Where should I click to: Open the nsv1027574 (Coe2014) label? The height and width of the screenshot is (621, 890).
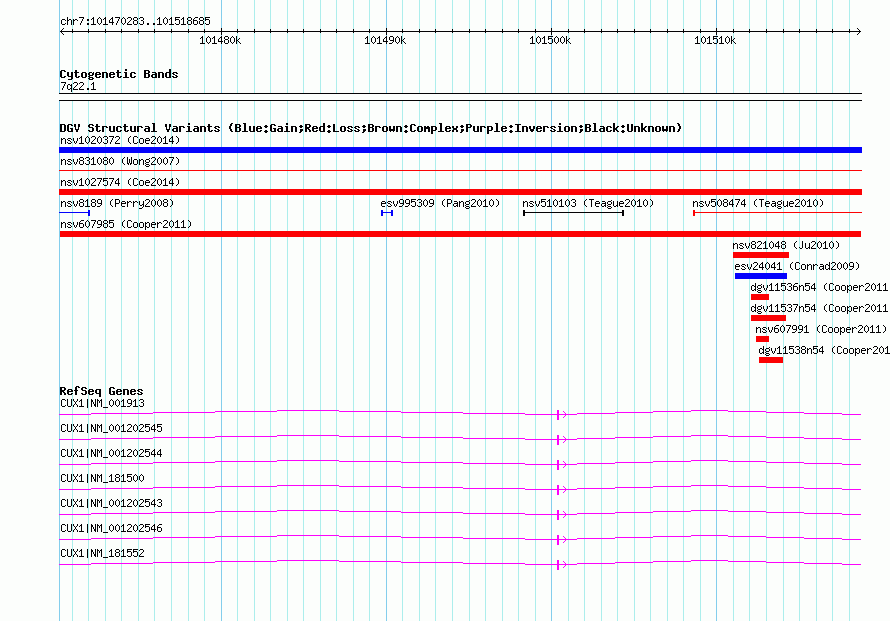120,182
